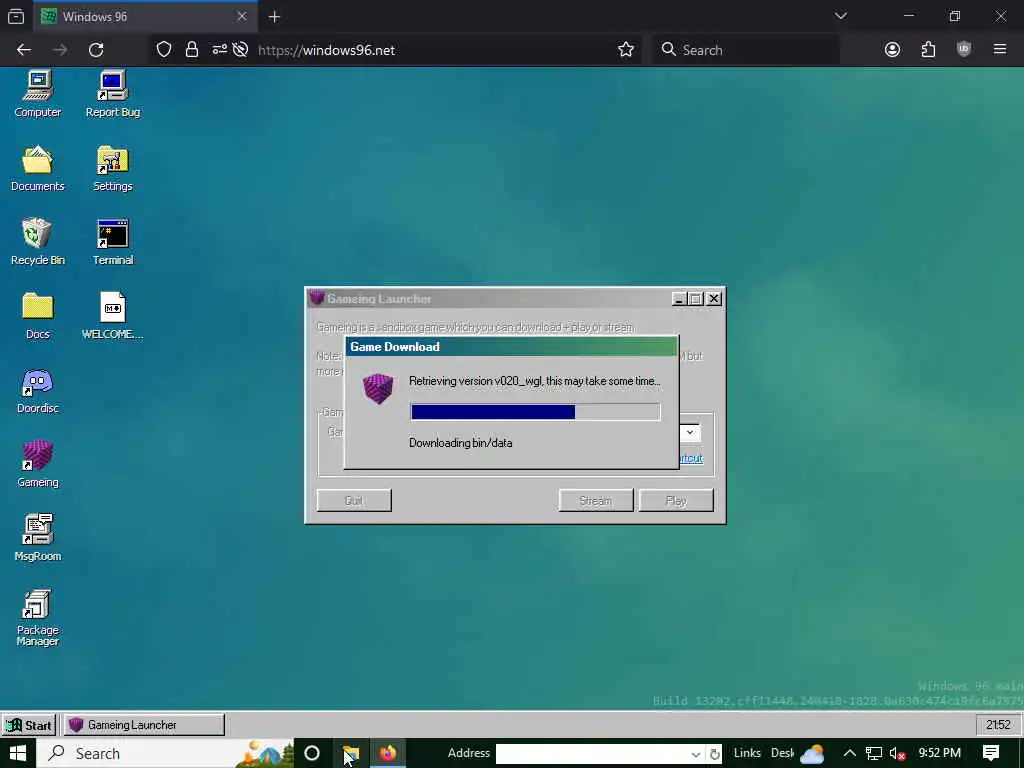Click the muted volume tray icon
Viewport: 1024px width, 768px height.
pyautogui.click(x=897, y=754)
